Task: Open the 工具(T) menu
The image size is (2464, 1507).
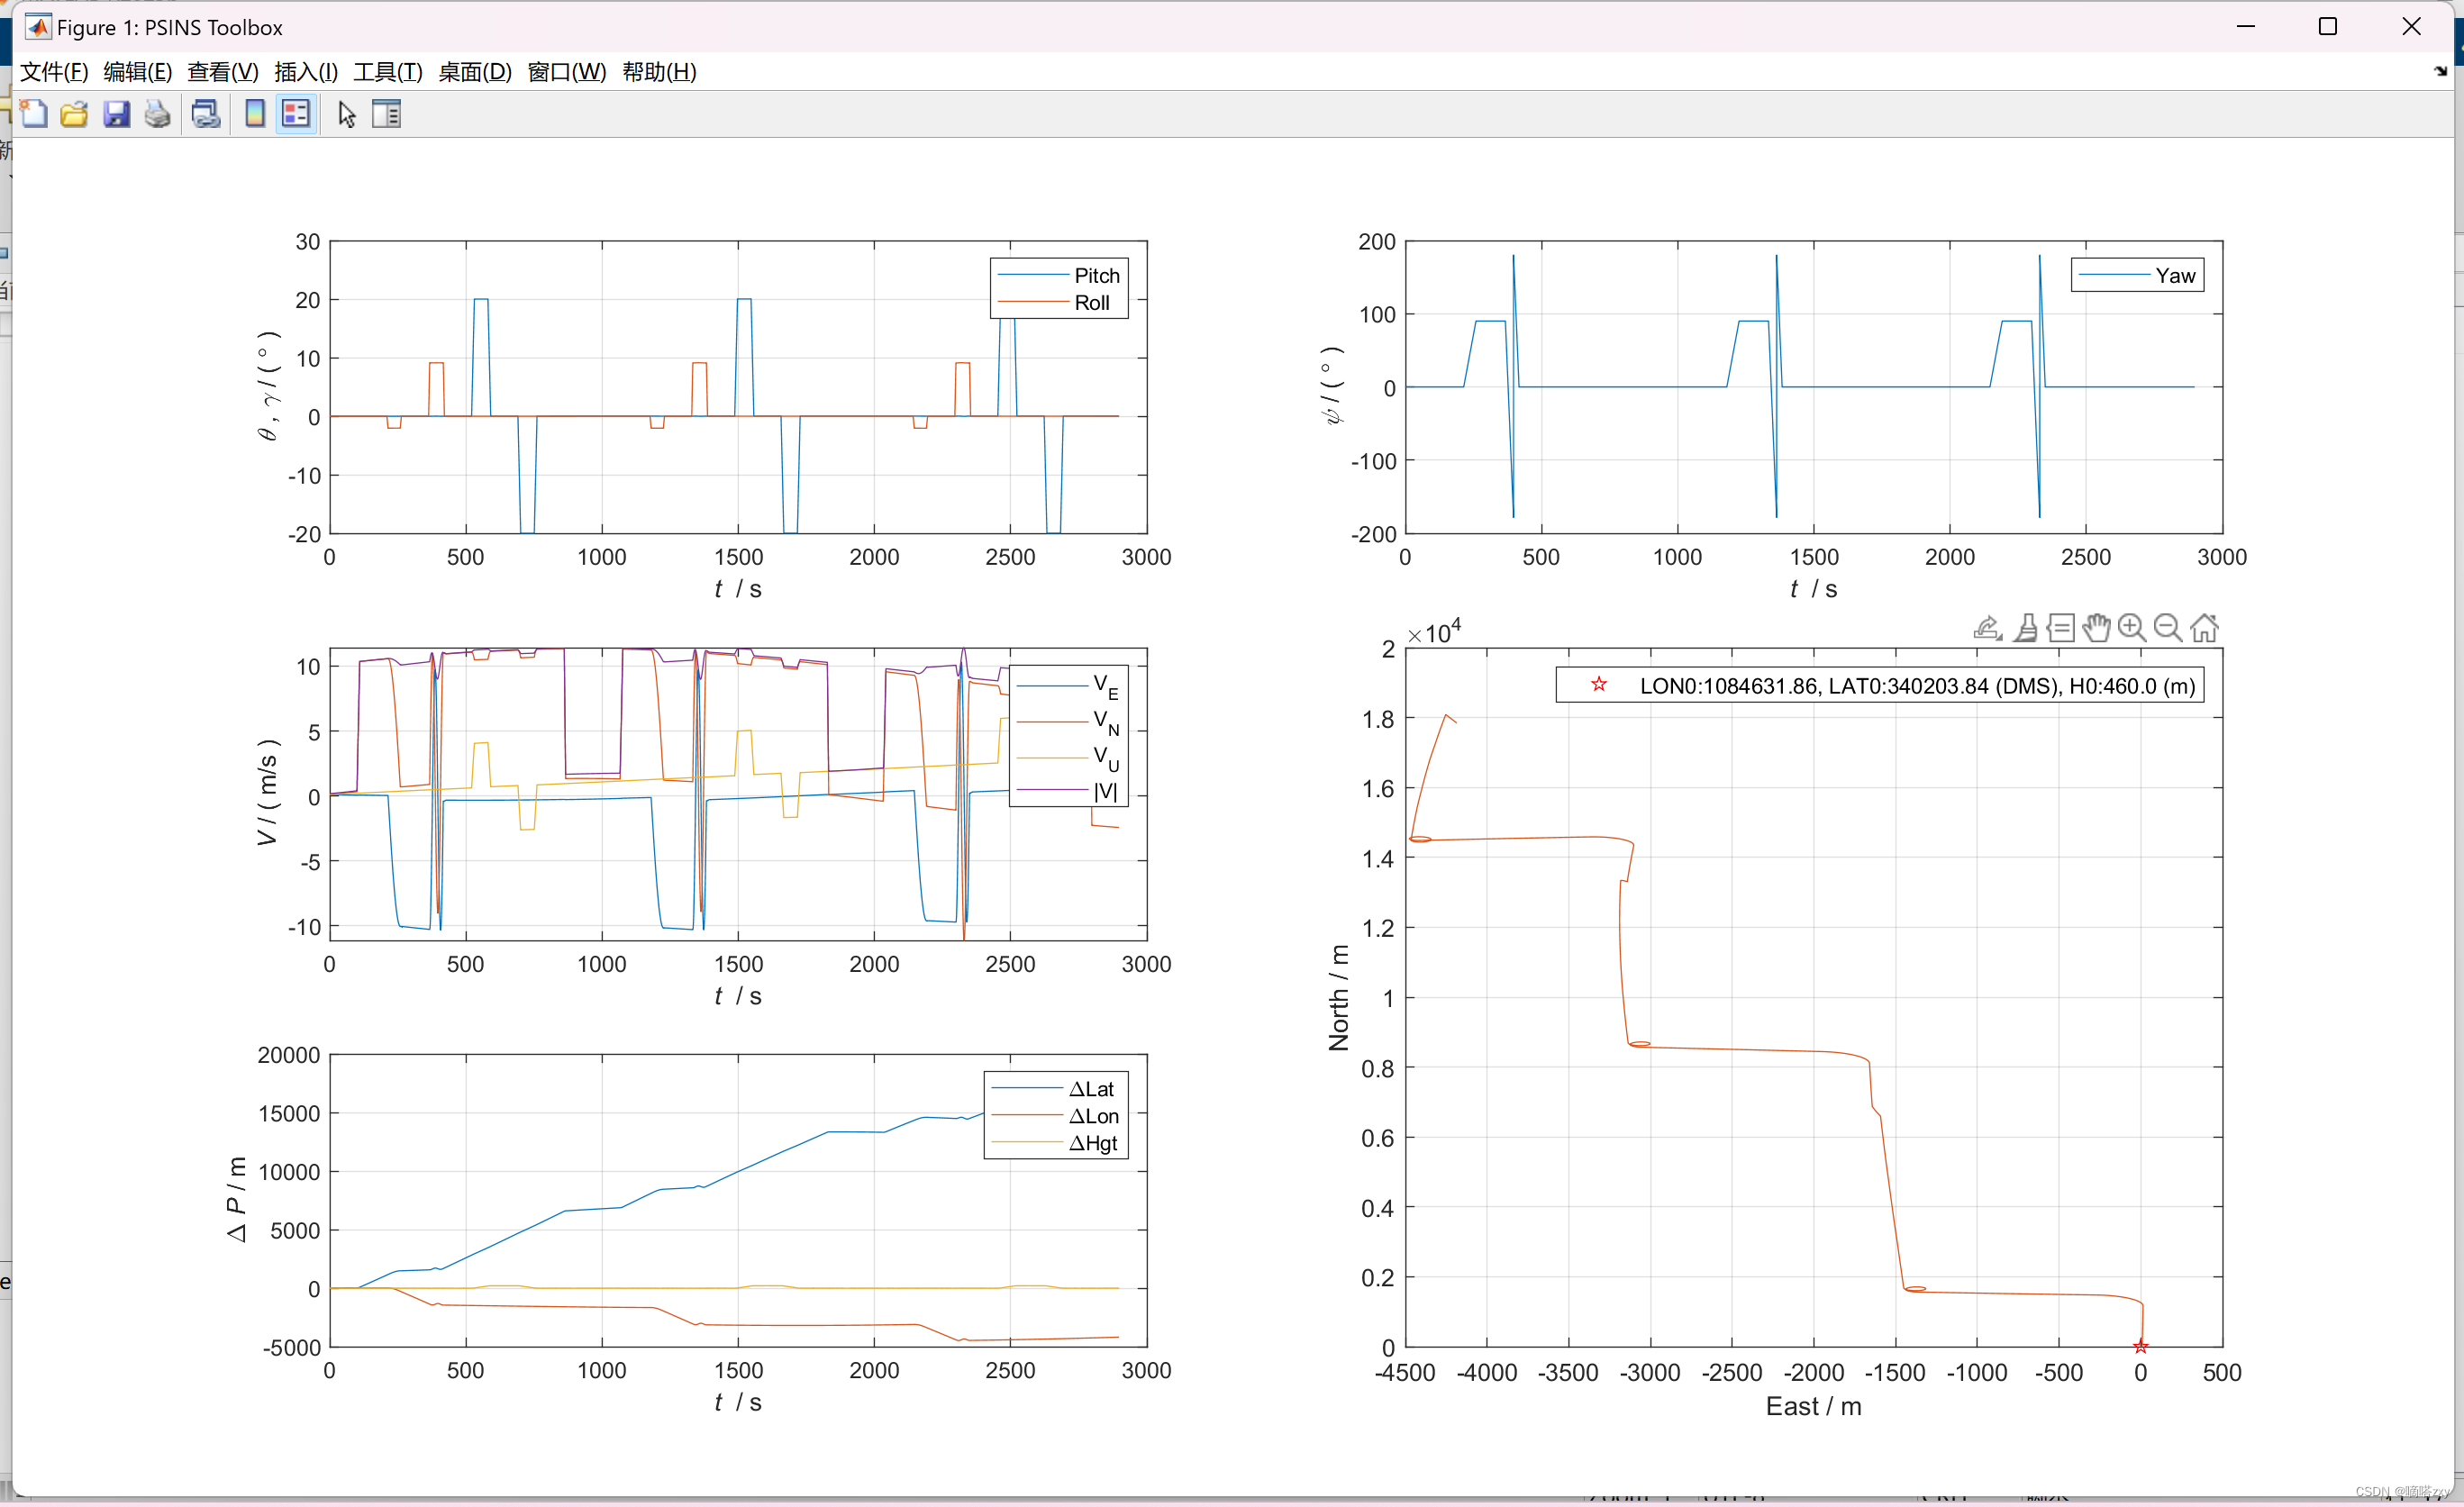Action: 387,72
